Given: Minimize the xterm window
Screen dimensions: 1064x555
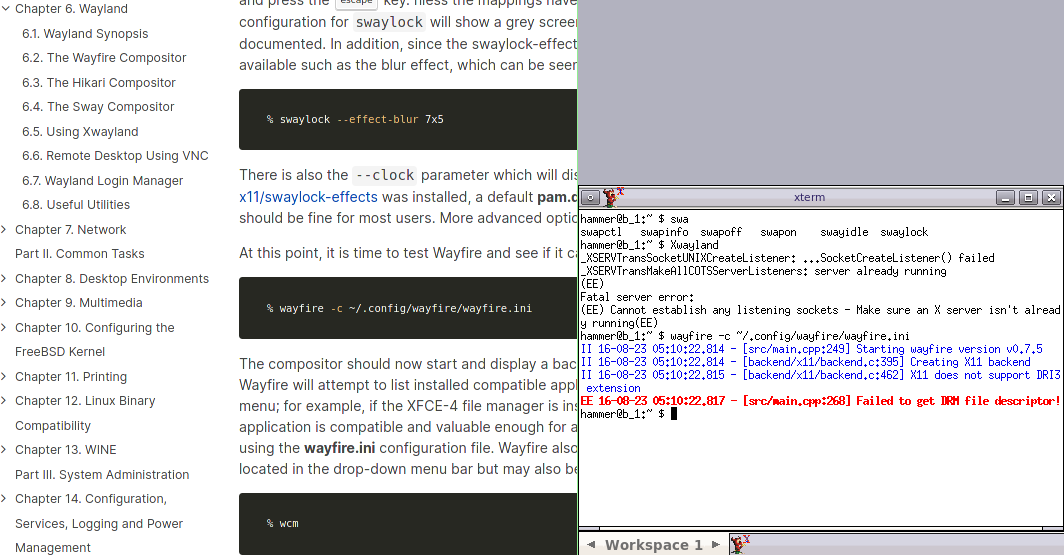Looking at the screenshot, I should click(1006, 197).
